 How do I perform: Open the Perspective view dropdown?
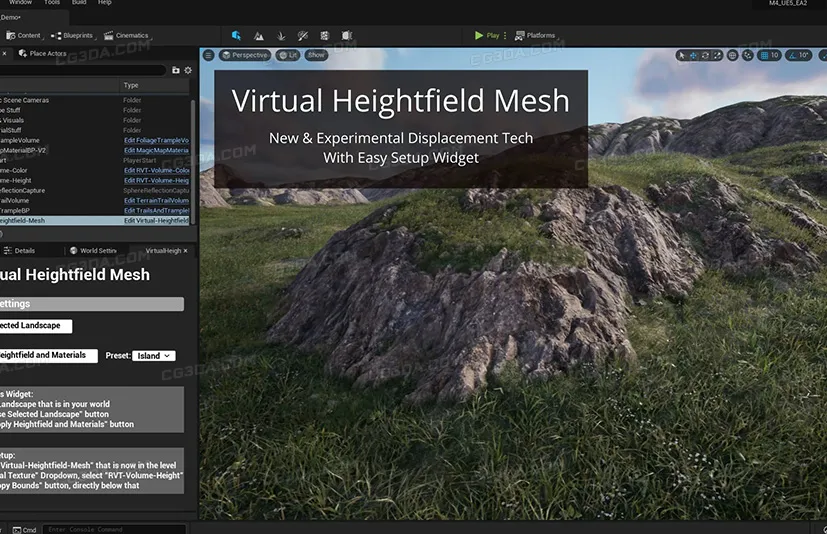[245, 55]
